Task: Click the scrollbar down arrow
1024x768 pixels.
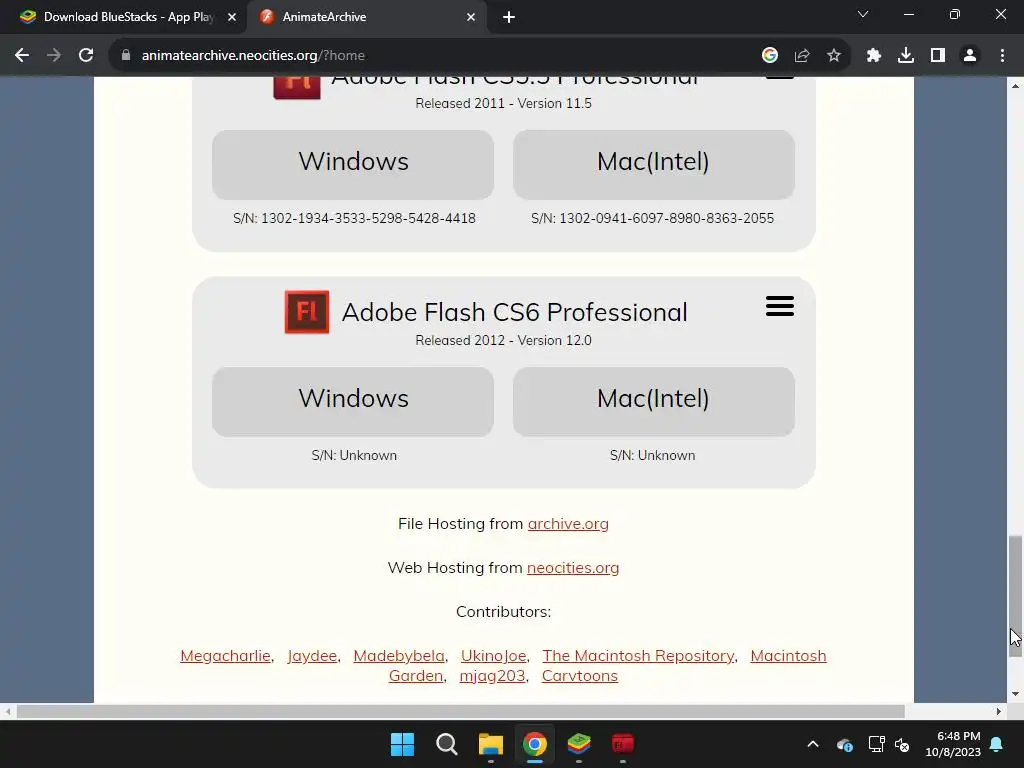Action: (x=1015, y=694)
